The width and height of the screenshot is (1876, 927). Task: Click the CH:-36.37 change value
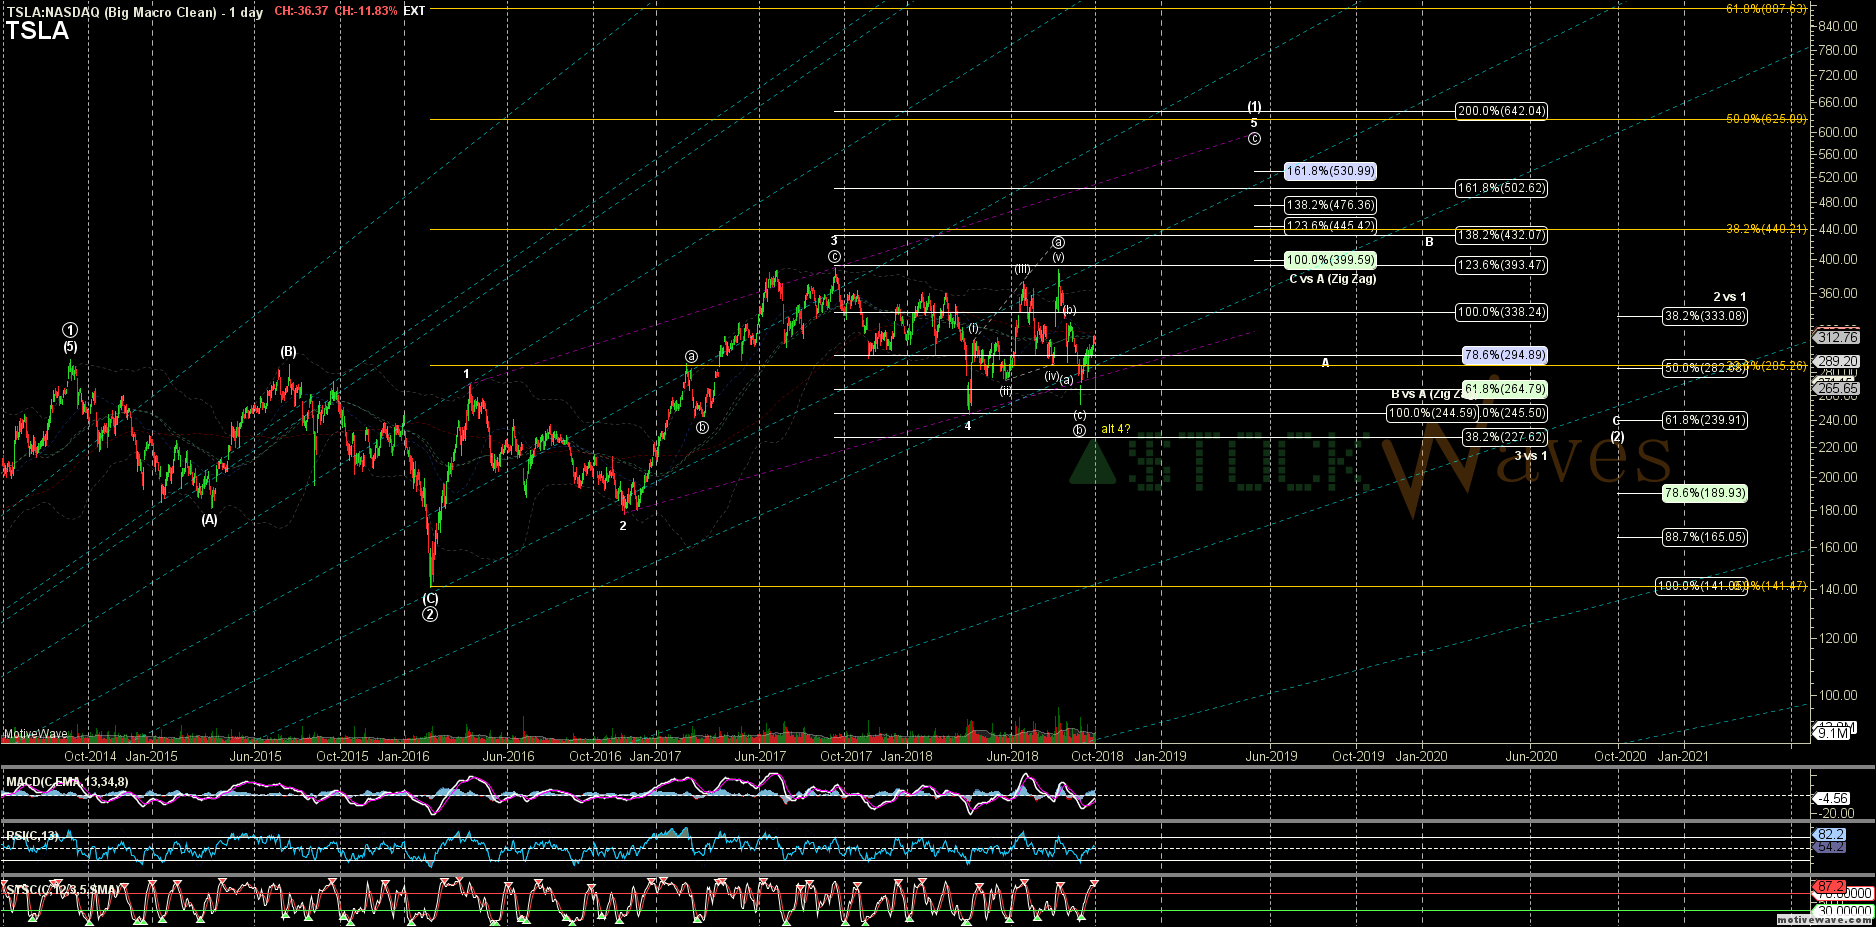point(301,11)
